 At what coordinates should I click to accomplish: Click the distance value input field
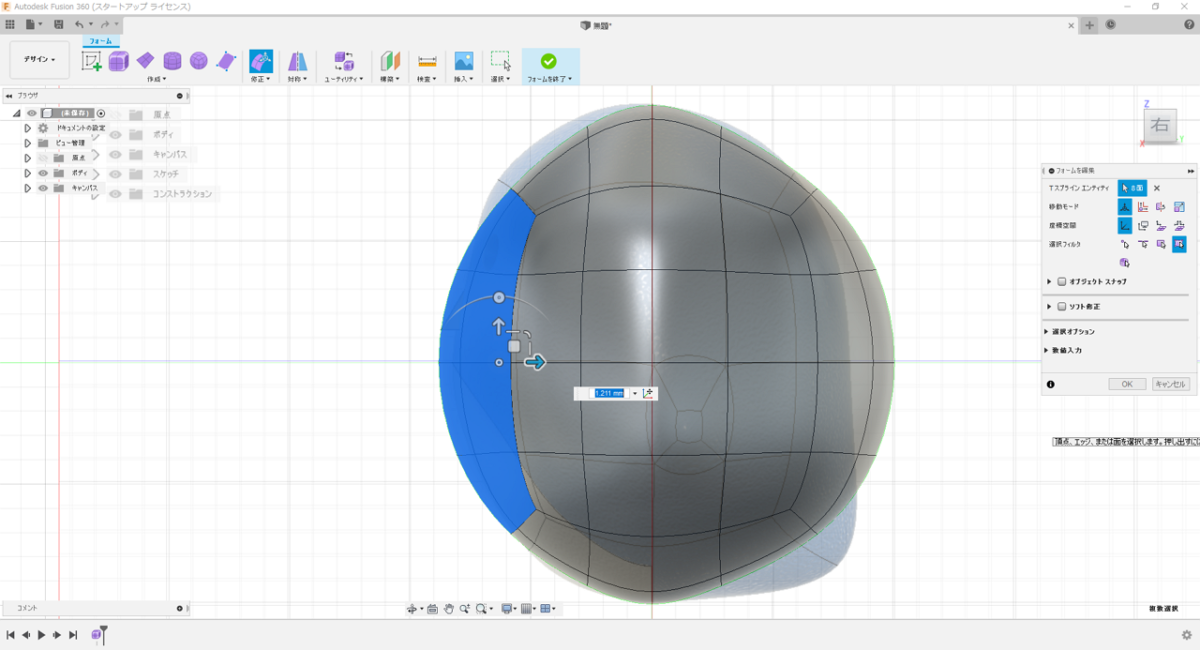coord(609,393)
